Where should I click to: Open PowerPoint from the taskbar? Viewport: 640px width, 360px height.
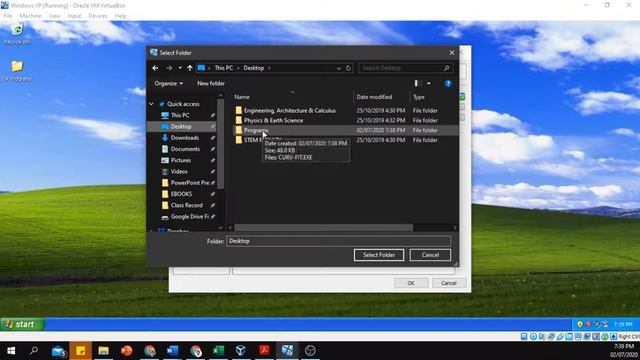pos(127,351)
